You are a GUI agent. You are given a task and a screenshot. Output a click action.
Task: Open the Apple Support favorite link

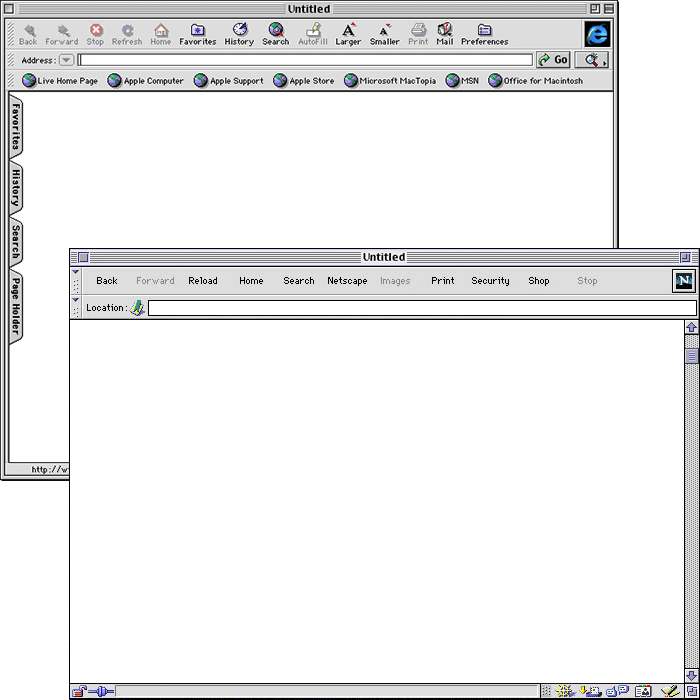tap(229, 81)
